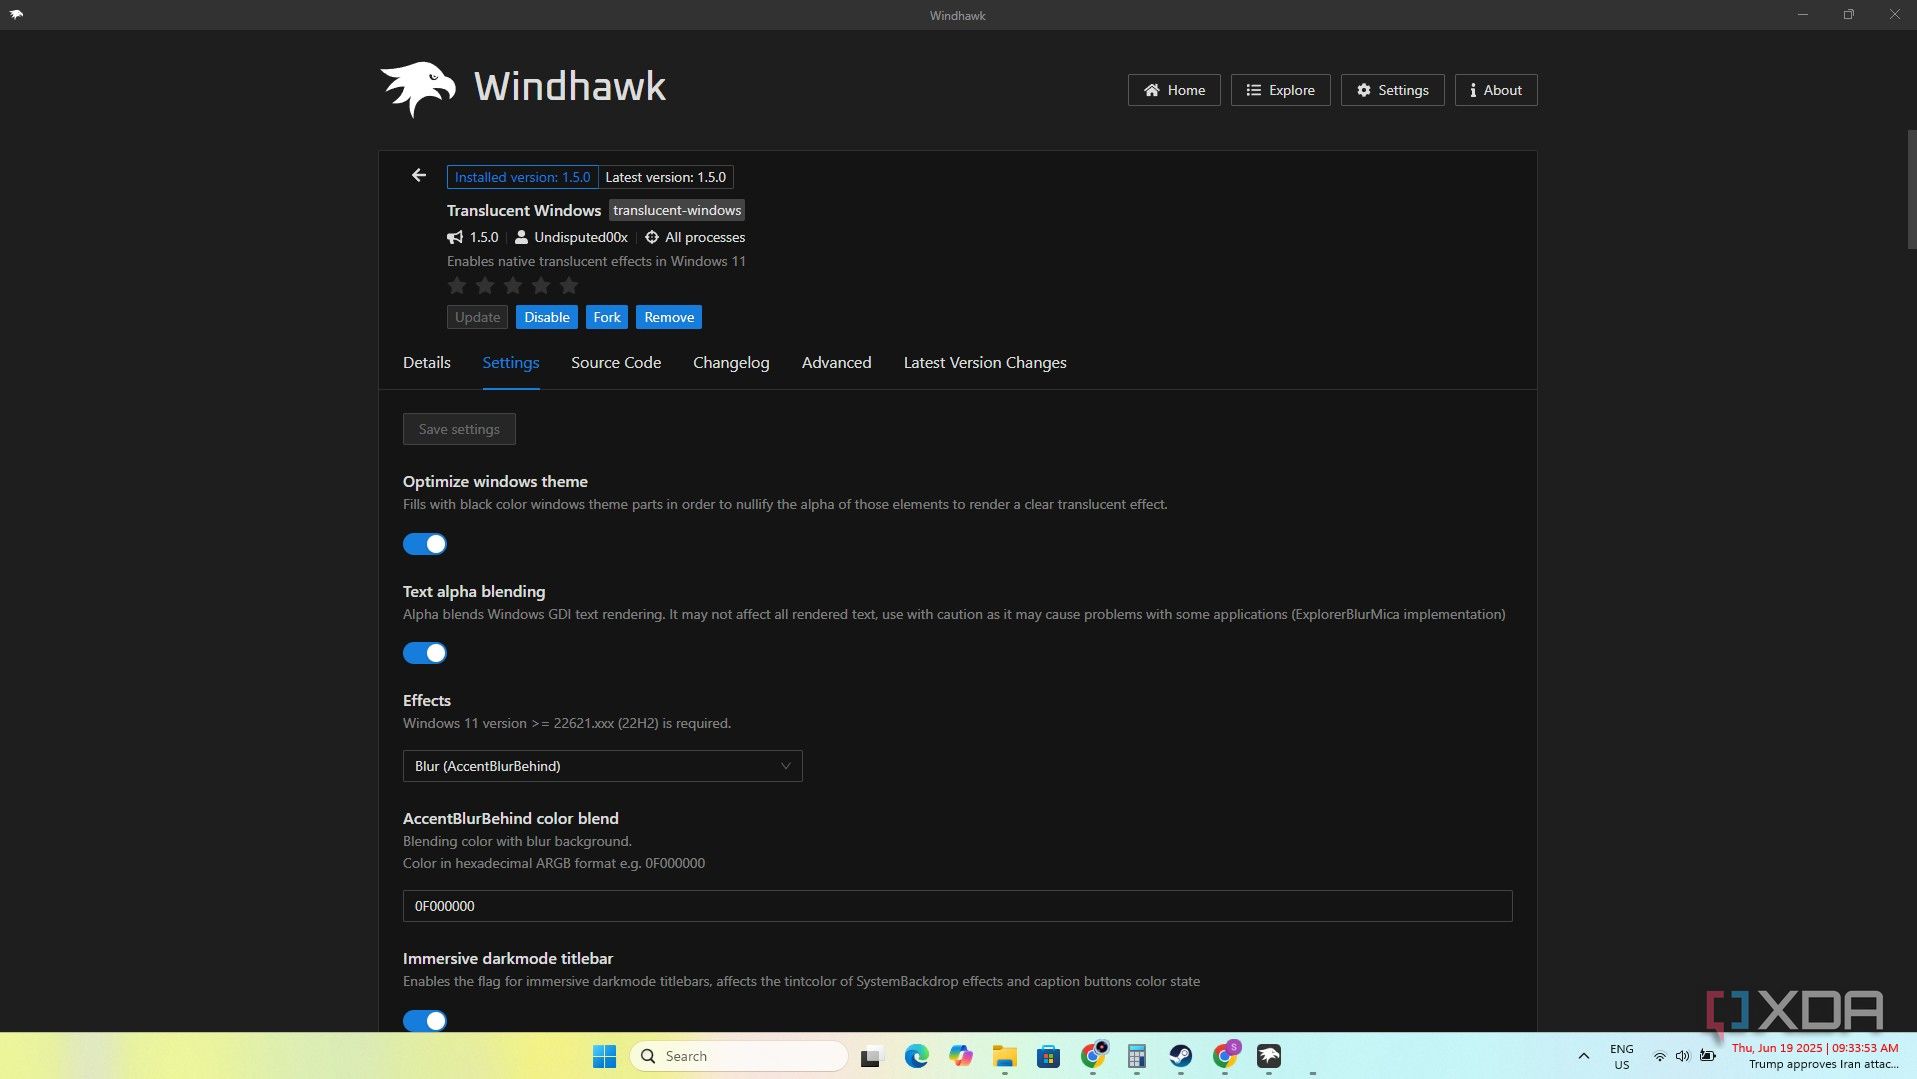The image size is (1917, 1079).
Task: Open Copilot from the taskbar
Action: tap(960, 1056)
